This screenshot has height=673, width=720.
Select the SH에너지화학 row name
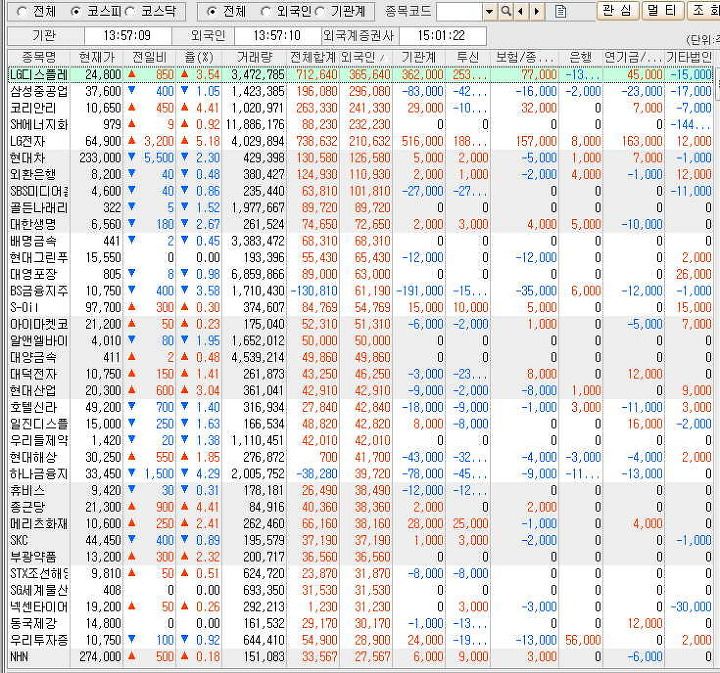(39, 124)
